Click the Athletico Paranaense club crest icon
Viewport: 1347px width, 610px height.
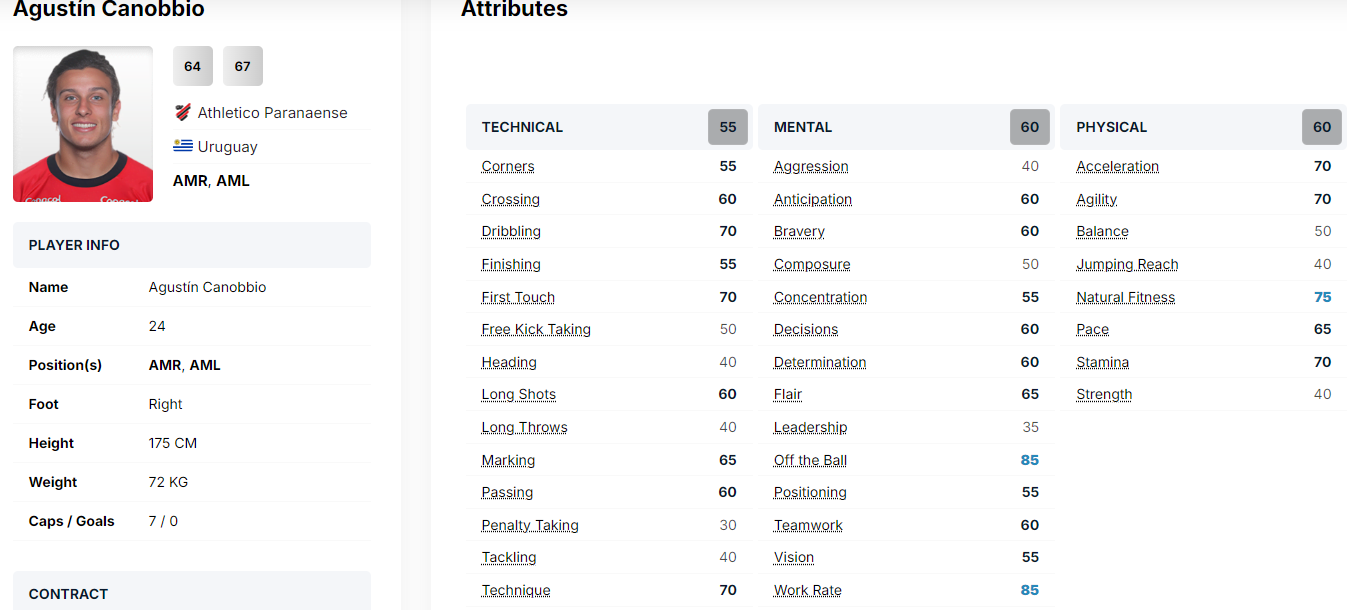[x=182, y=112]
